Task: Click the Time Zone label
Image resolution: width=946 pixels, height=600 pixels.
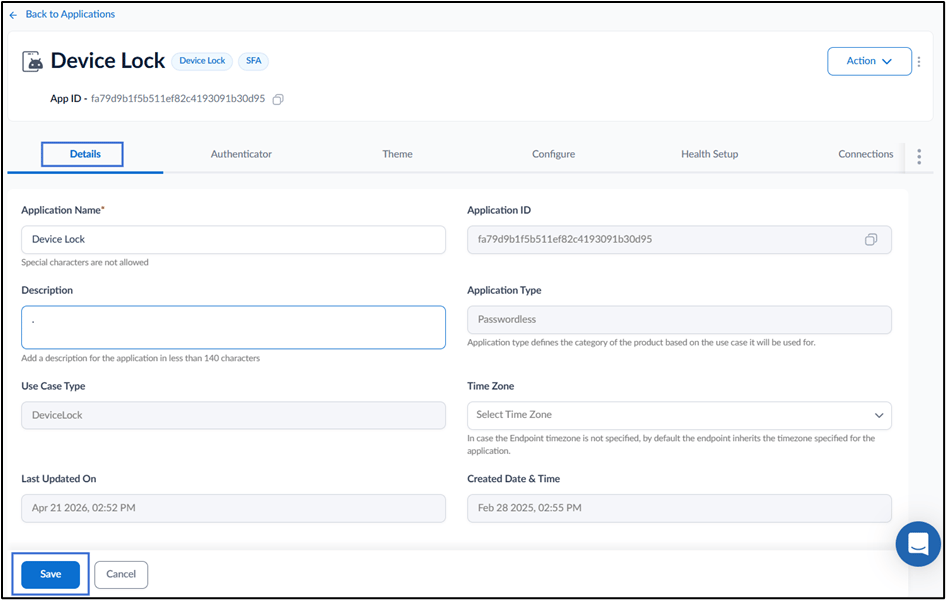Action: (x=490, y=386)
